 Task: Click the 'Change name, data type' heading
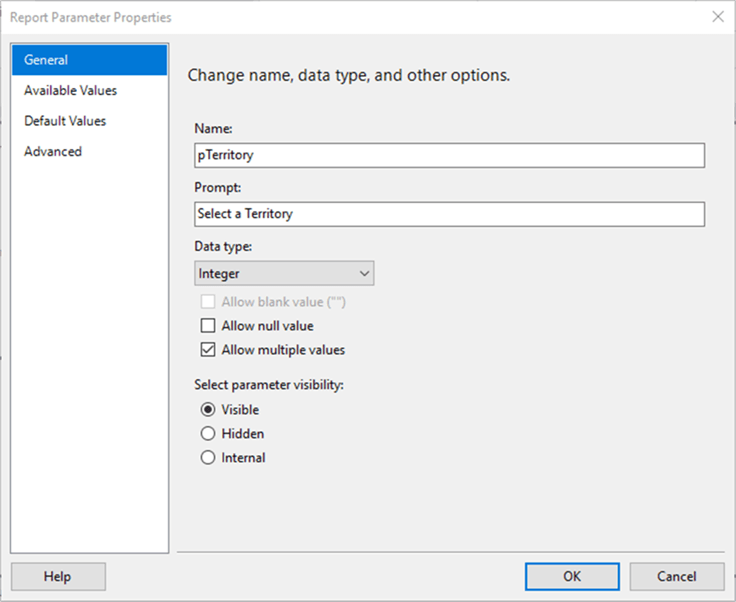349,75
